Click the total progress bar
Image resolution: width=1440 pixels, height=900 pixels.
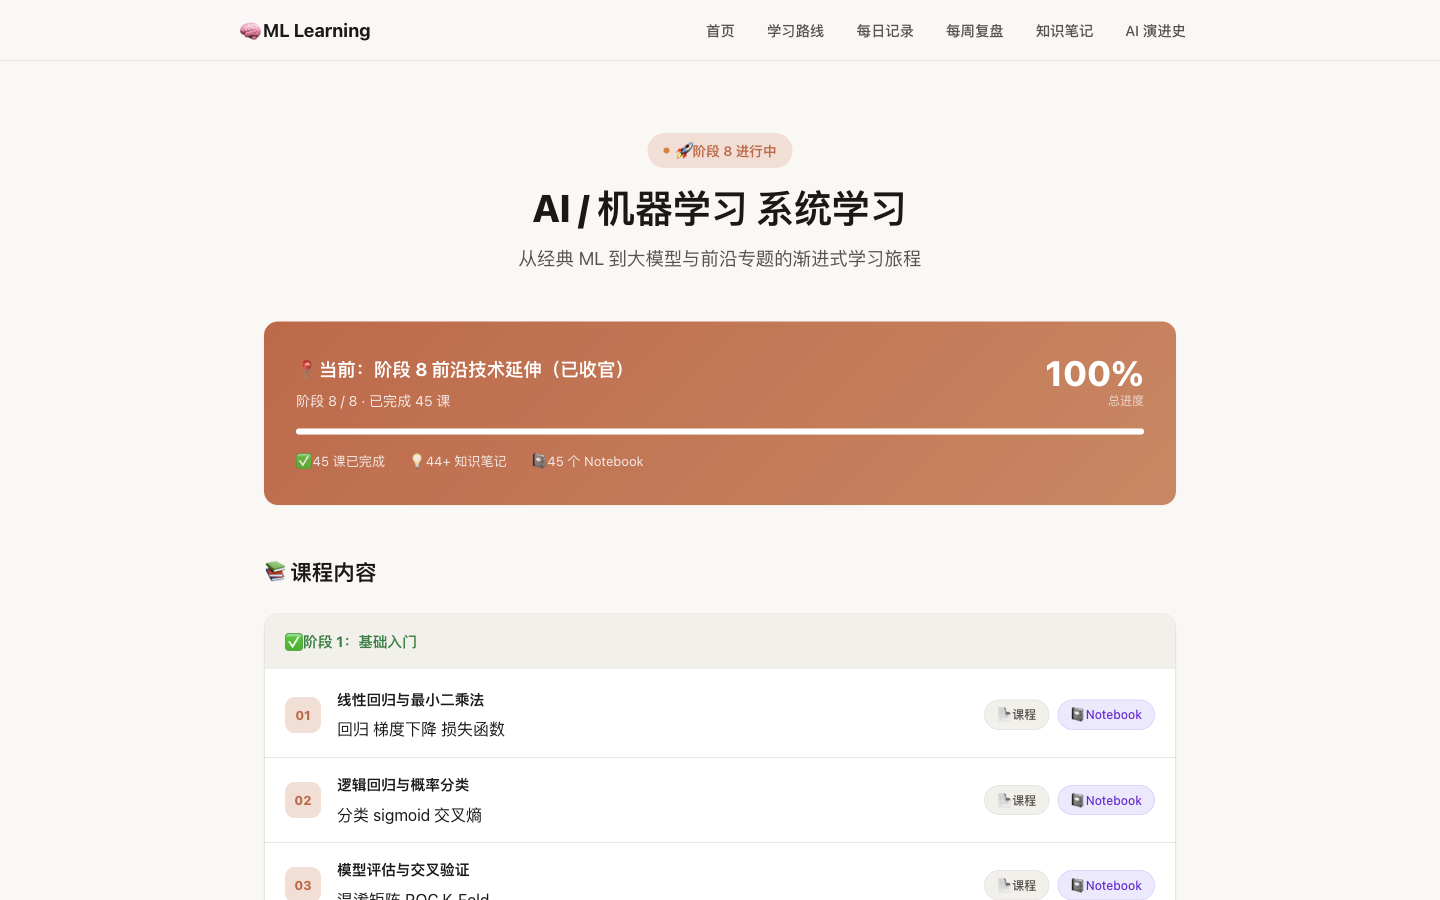tap(720, 432)
